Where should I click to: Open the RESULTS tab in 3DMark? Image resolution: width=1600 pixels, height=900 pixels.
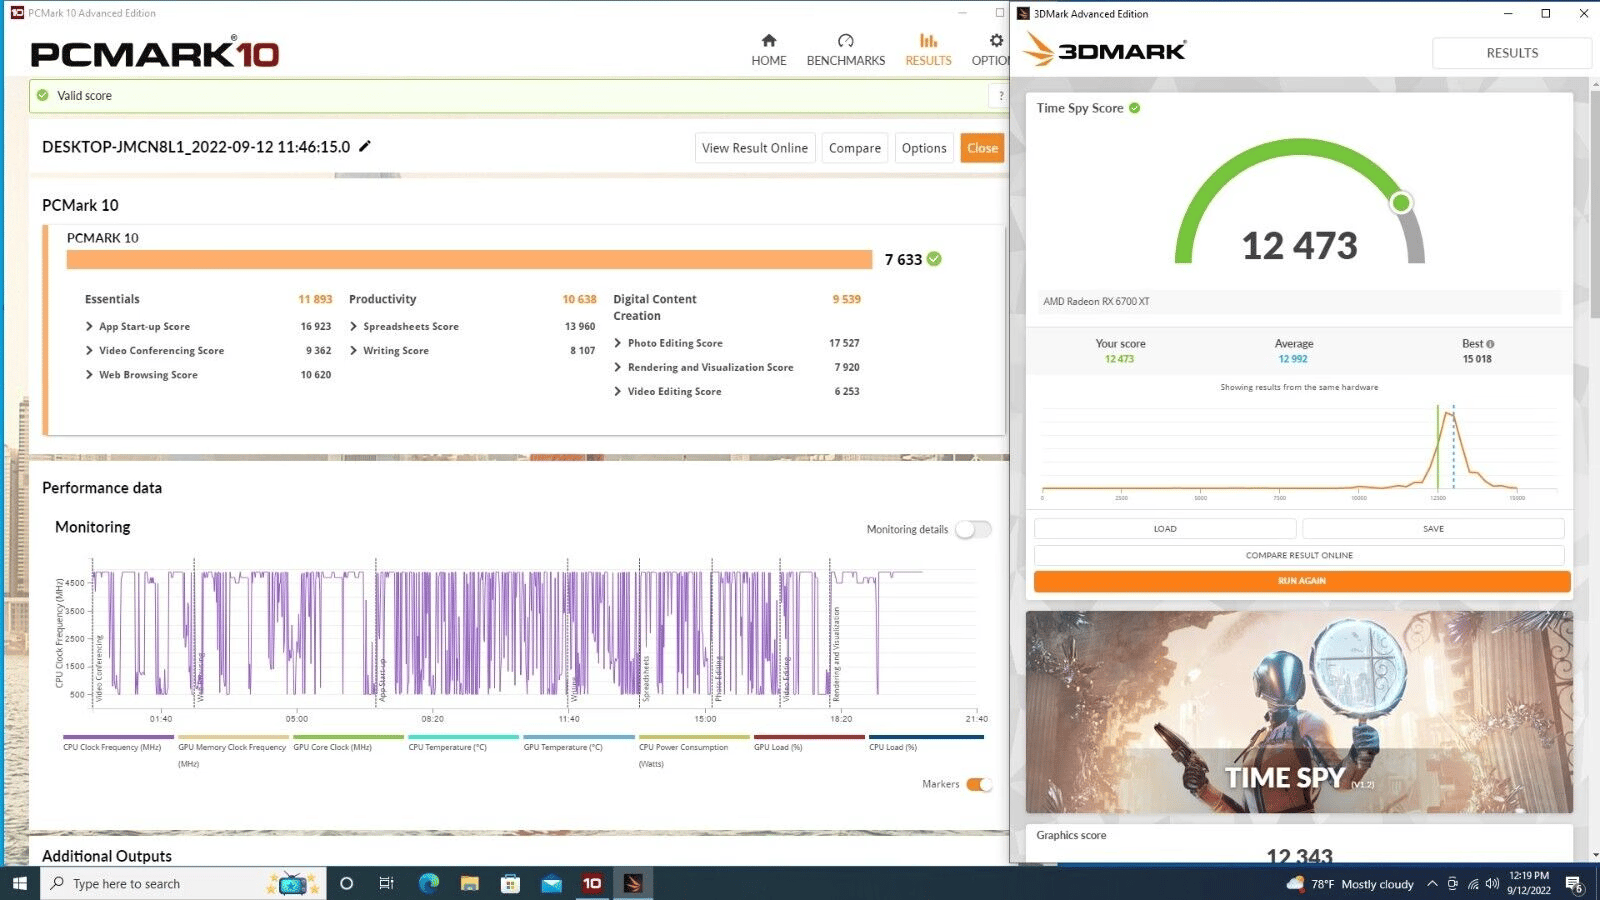pyautogui.click(x=1512, y=53)
